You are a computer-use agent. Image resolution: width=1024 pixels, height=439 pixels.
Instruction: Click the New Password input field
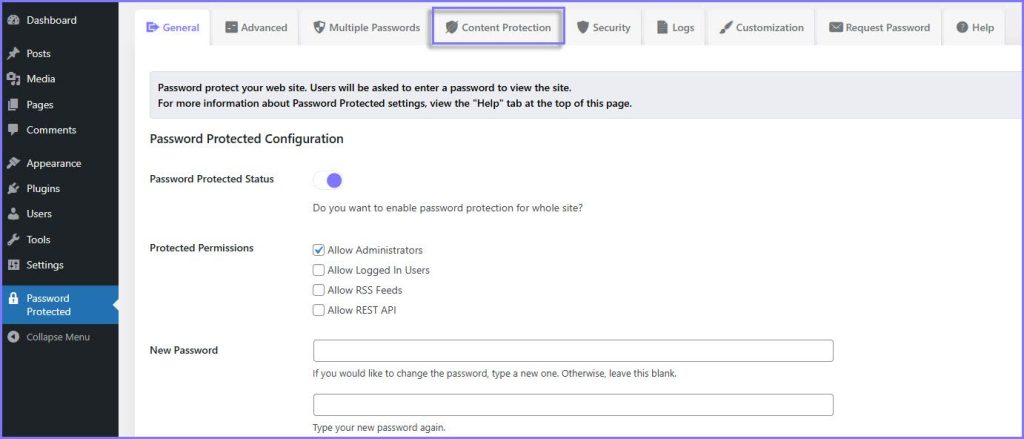pyautogui.click(x=573, y=351)
